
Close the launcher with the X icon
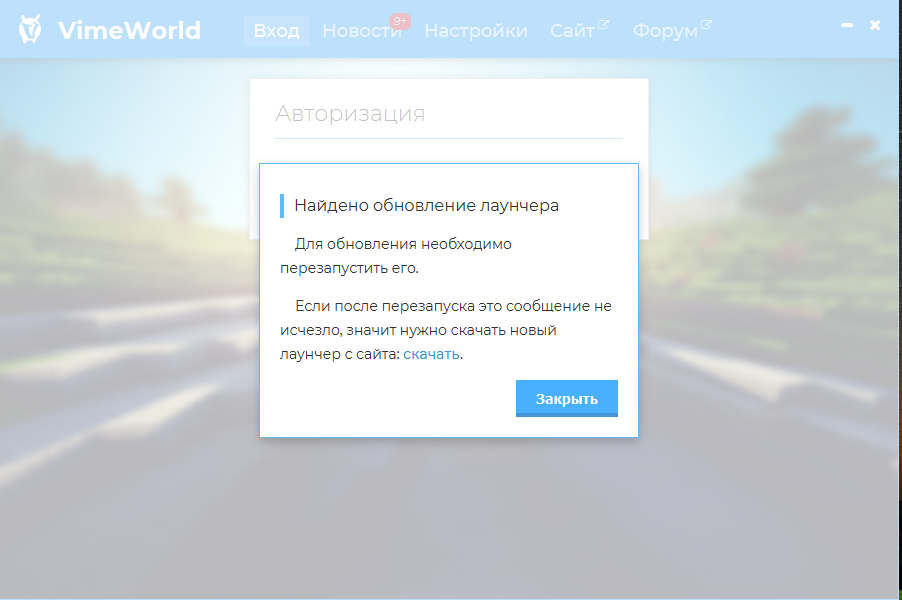875,25
